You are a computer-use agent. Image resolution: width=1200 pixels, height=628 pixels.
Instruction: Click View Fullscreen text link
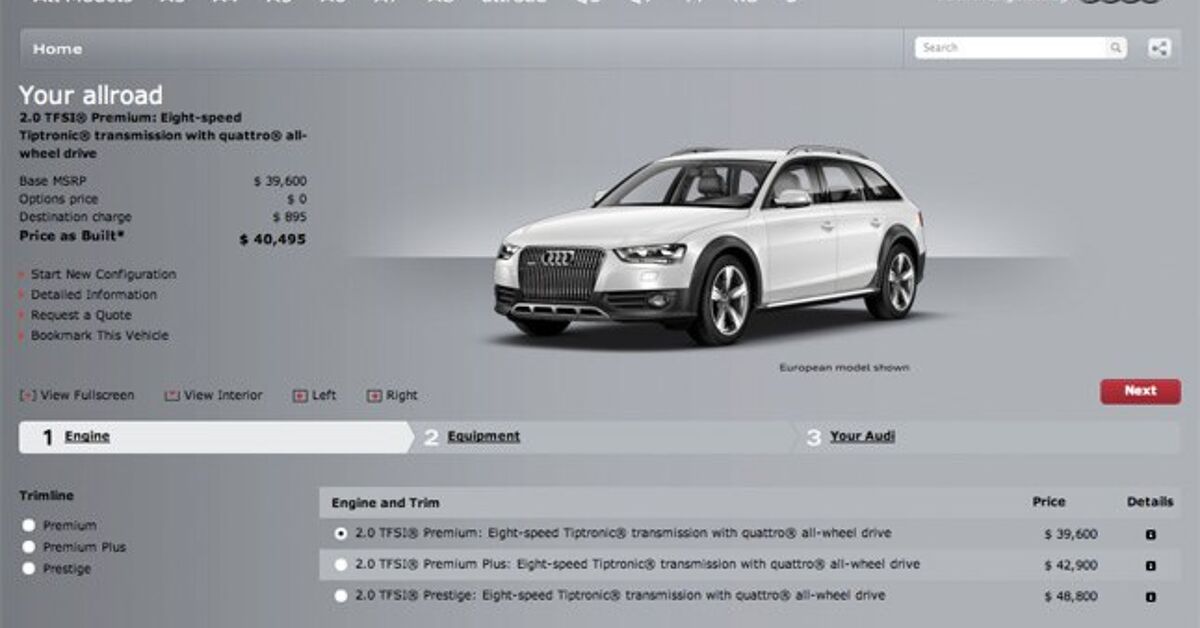pyautogui.click(x=87, y=395)
